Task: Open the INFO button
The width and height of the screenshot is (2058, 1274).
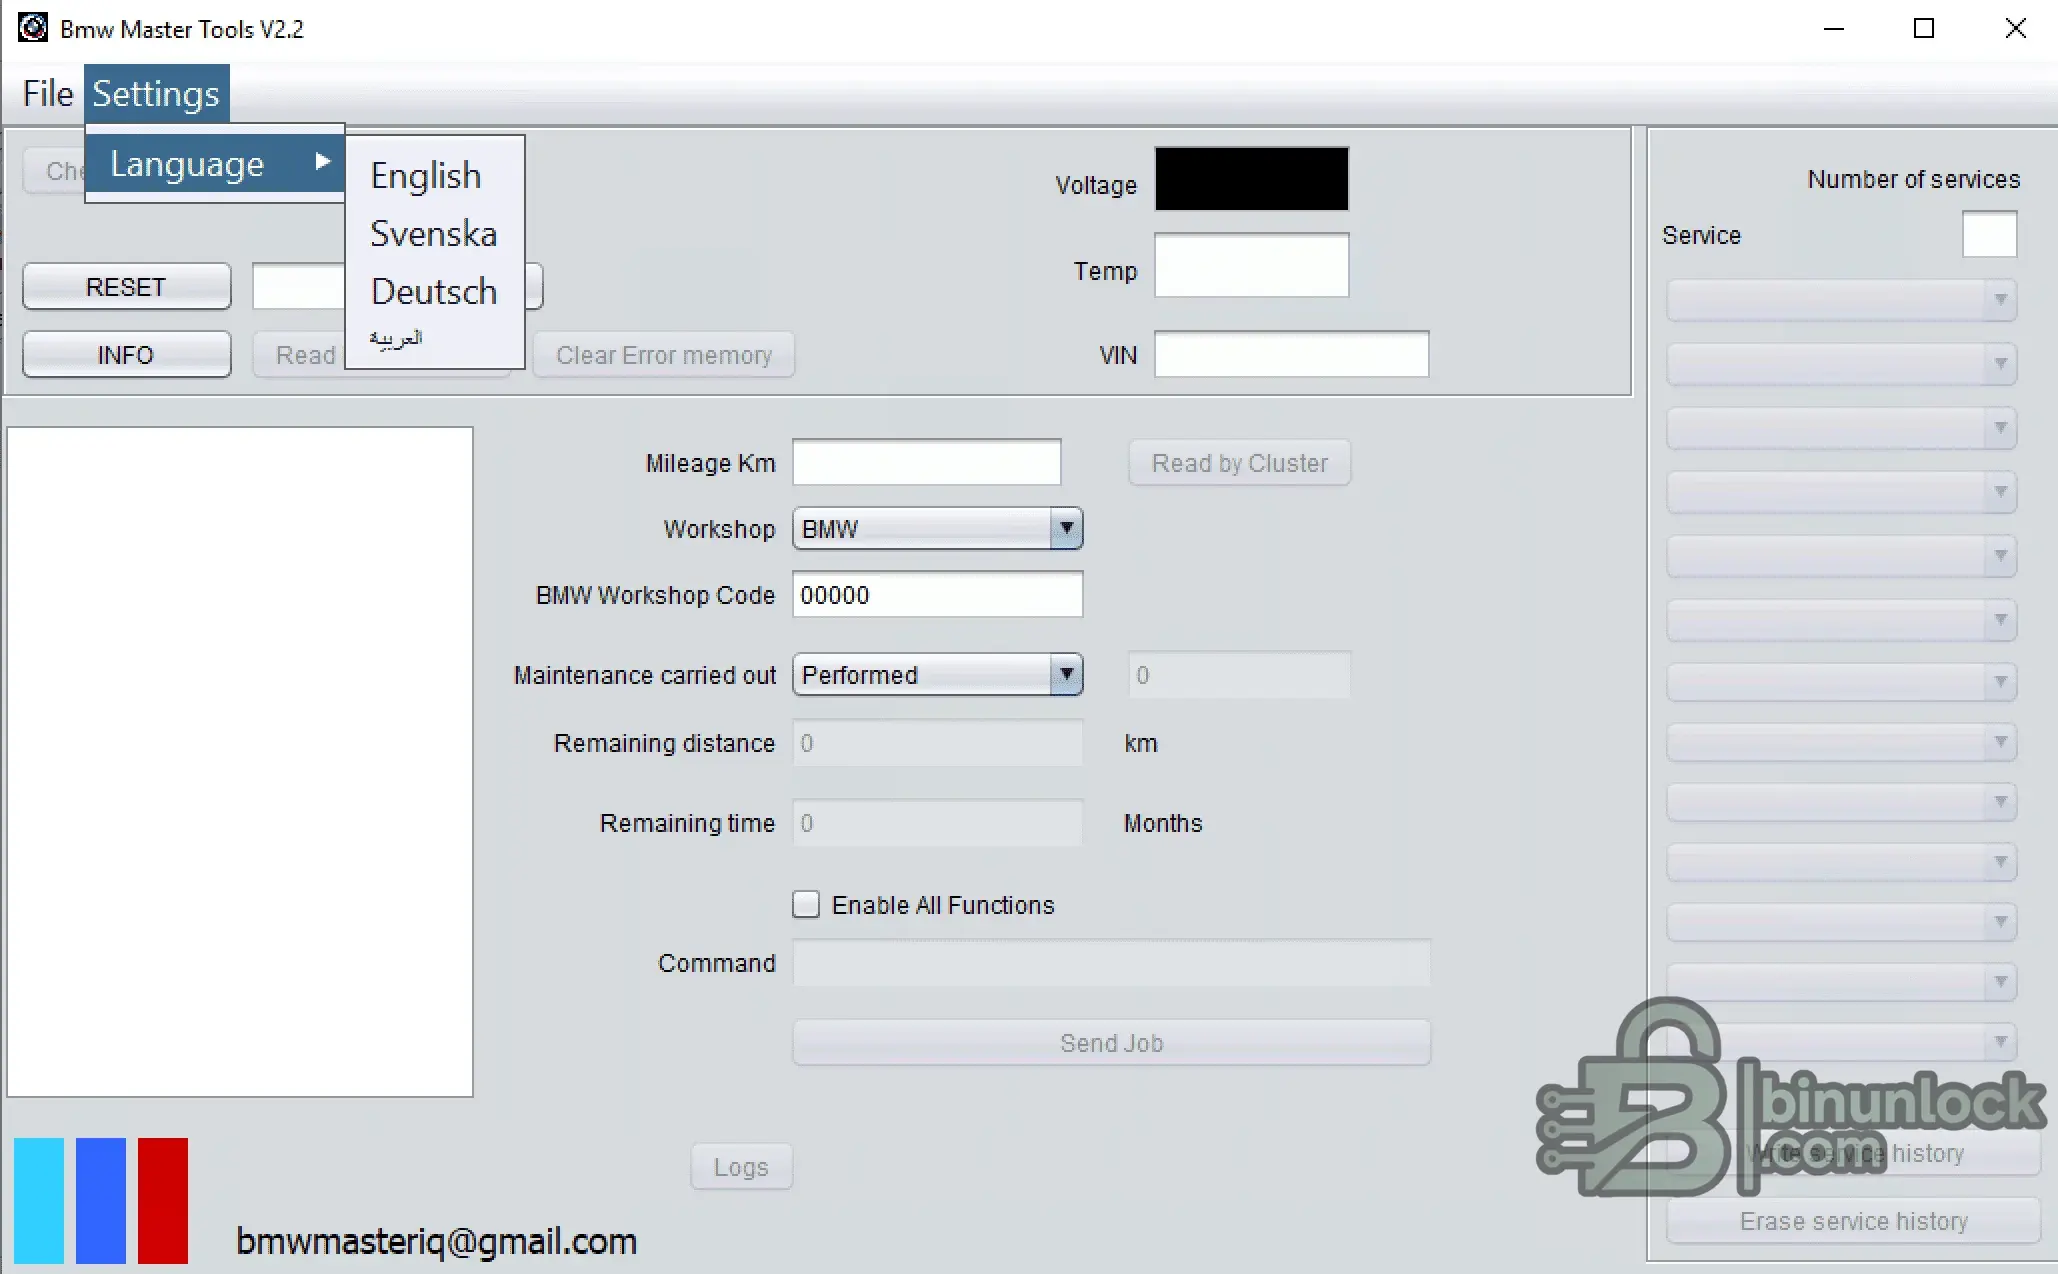Action: (x=126, y=355)
